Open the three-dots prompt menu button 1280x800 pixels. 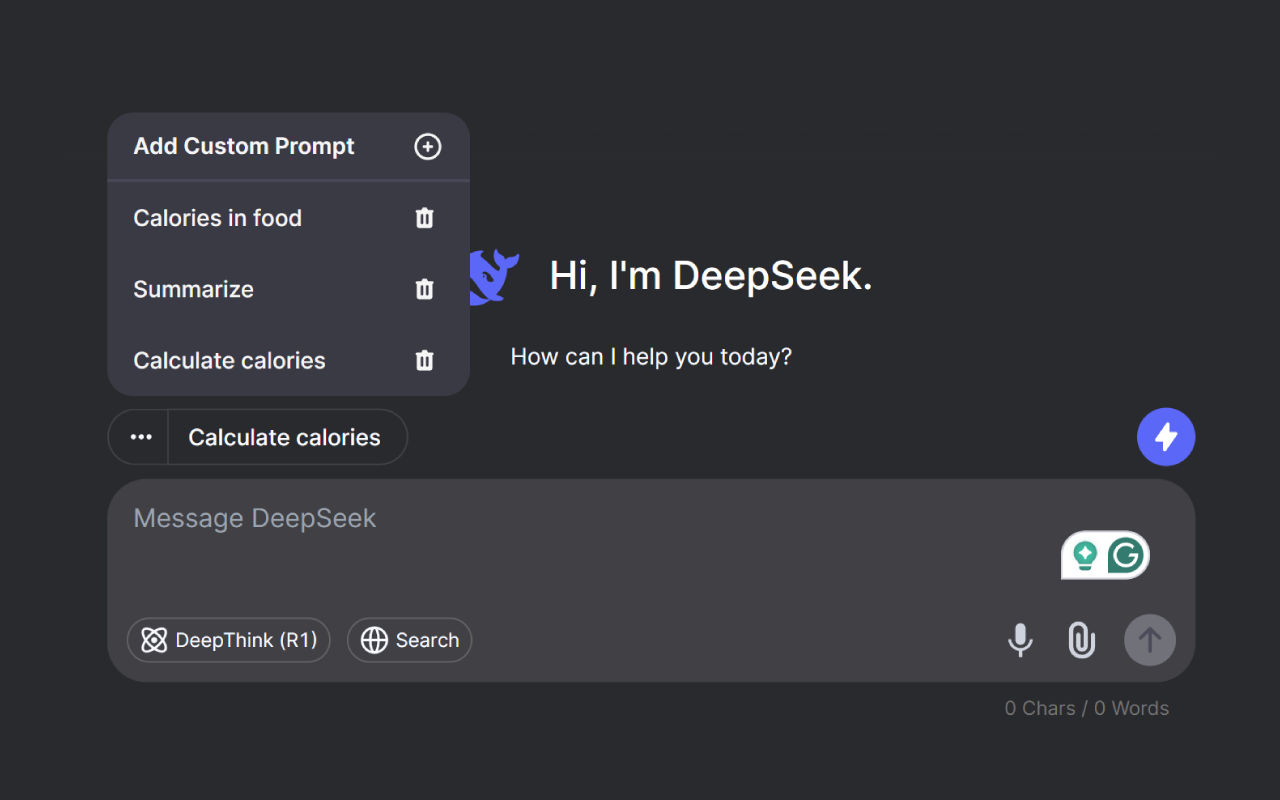click(140, 437)
